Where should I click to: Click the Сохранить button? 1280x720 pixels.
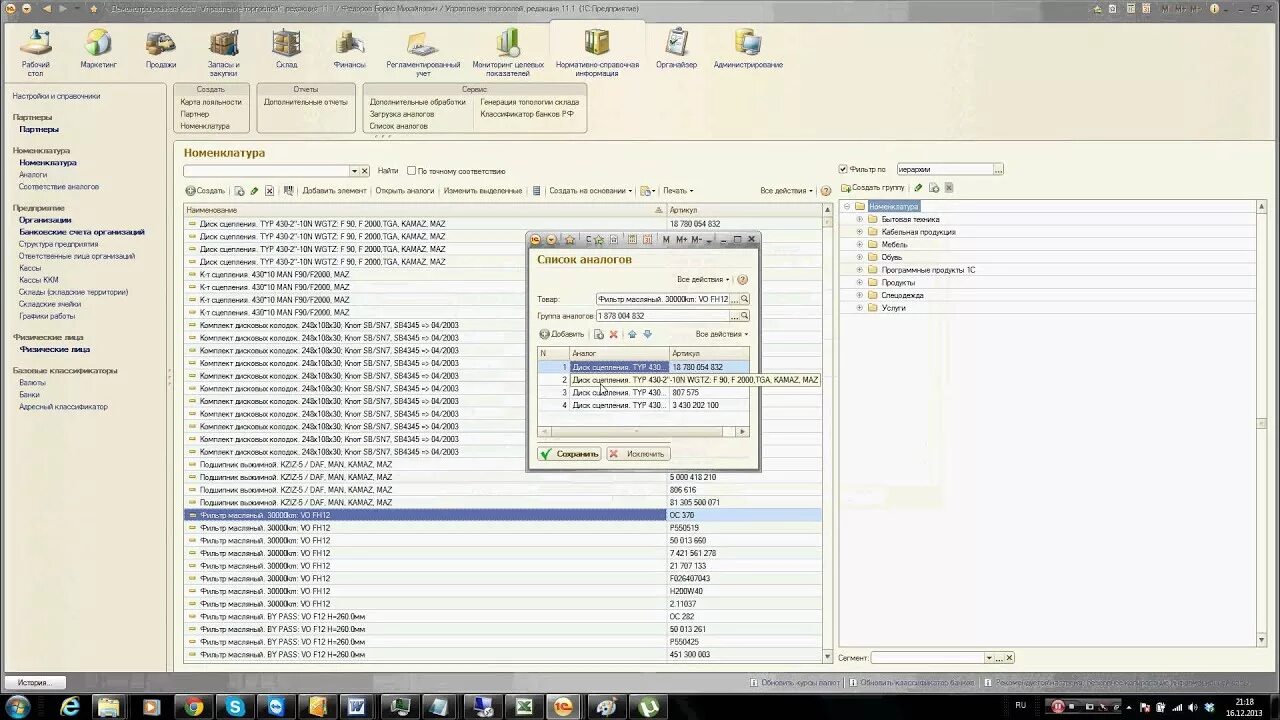click(x=569, y=454)
